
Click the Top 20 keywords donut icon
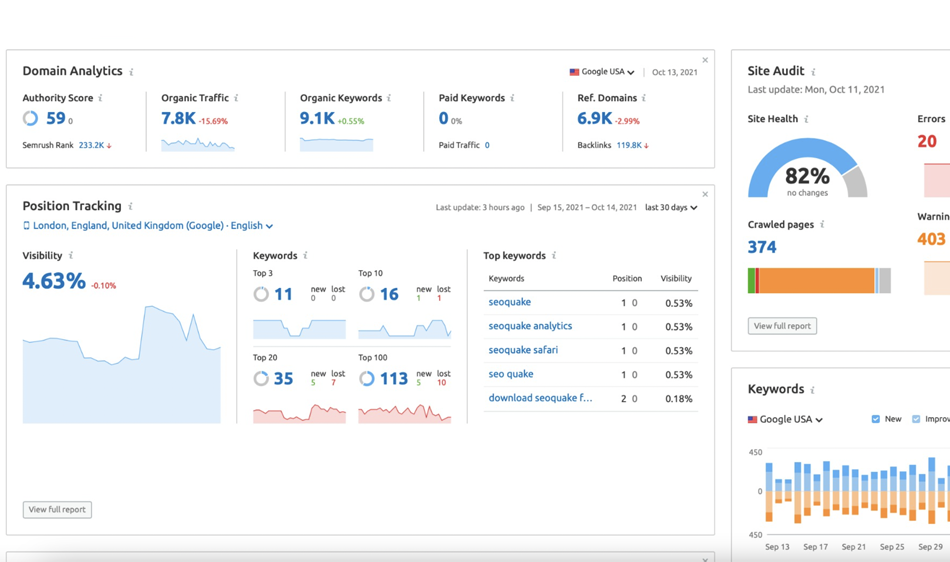pos(261,379)
